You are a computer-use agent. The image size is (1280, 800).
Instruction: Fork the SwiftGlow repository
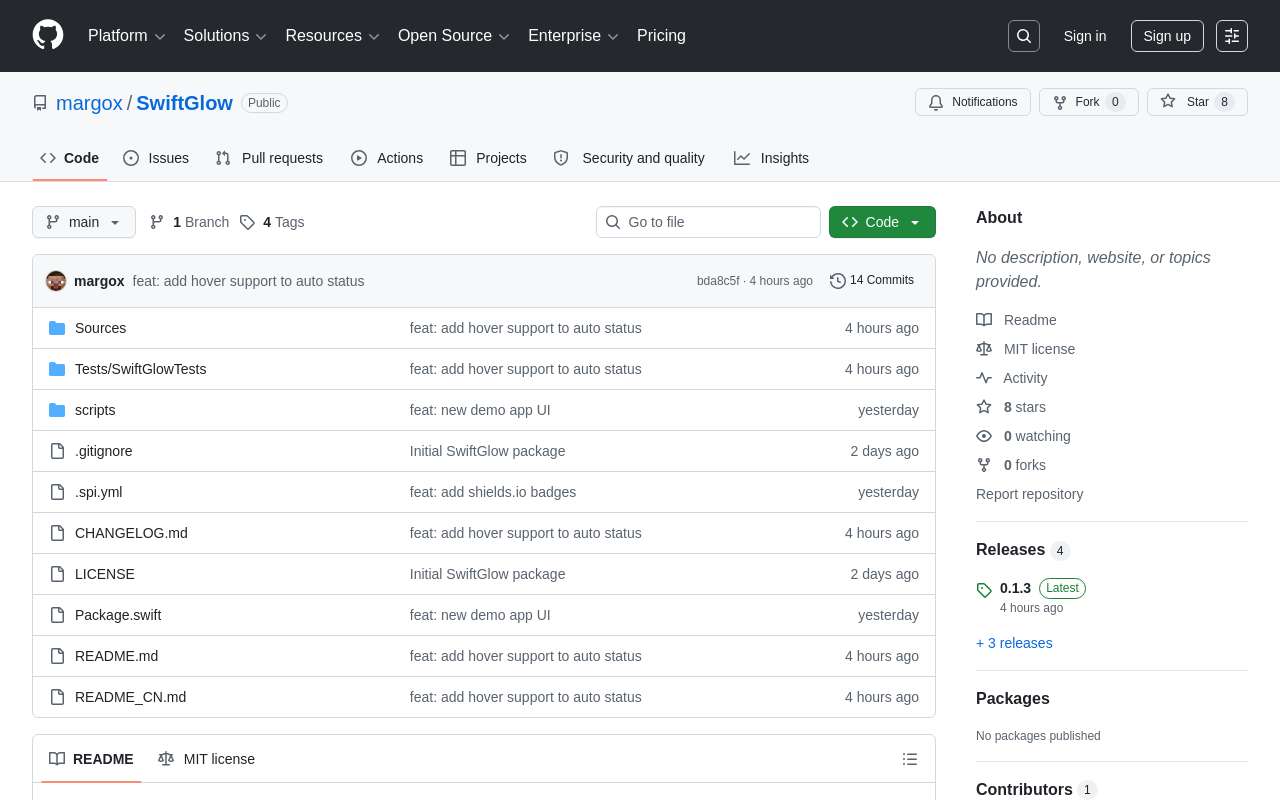[1088, 102]
